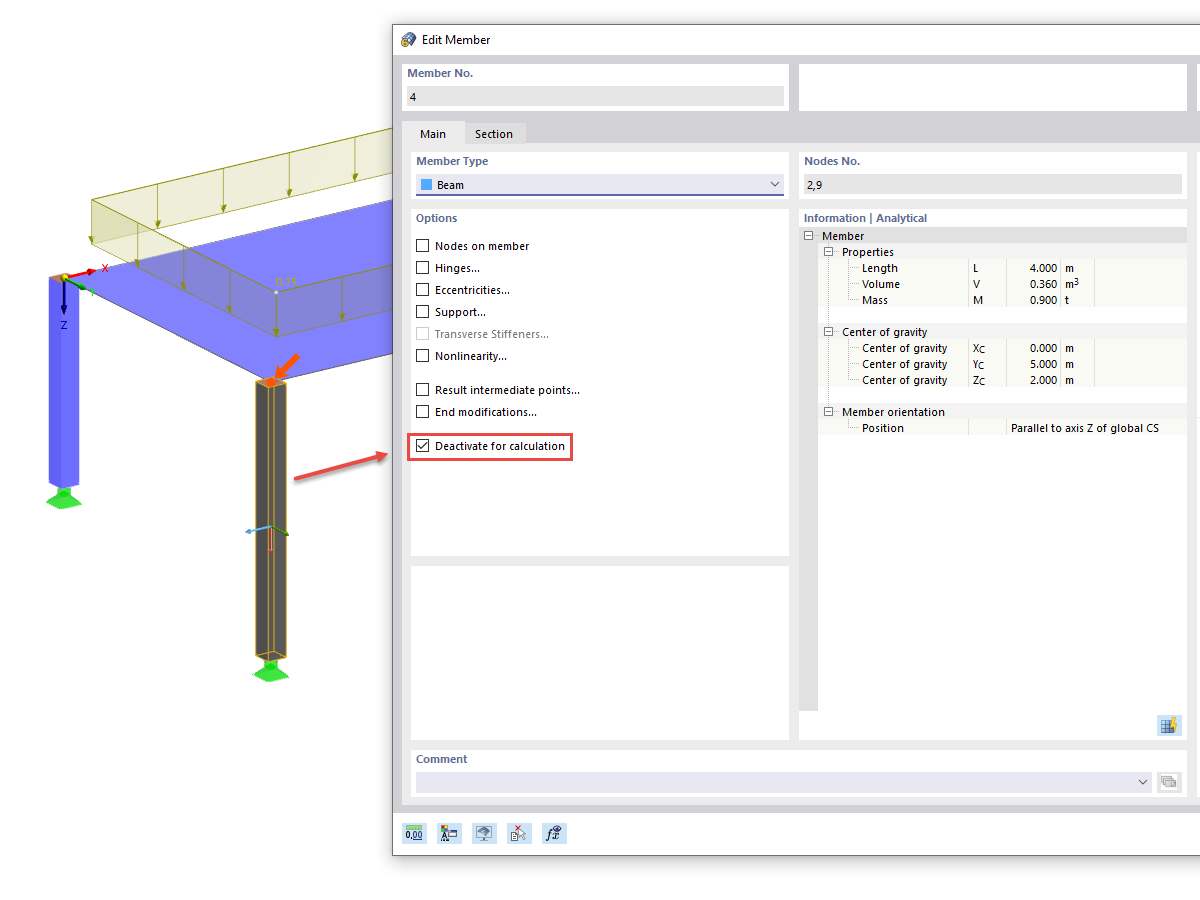
Task: Collapse the Center of gravity group
Action: [828, 332]
